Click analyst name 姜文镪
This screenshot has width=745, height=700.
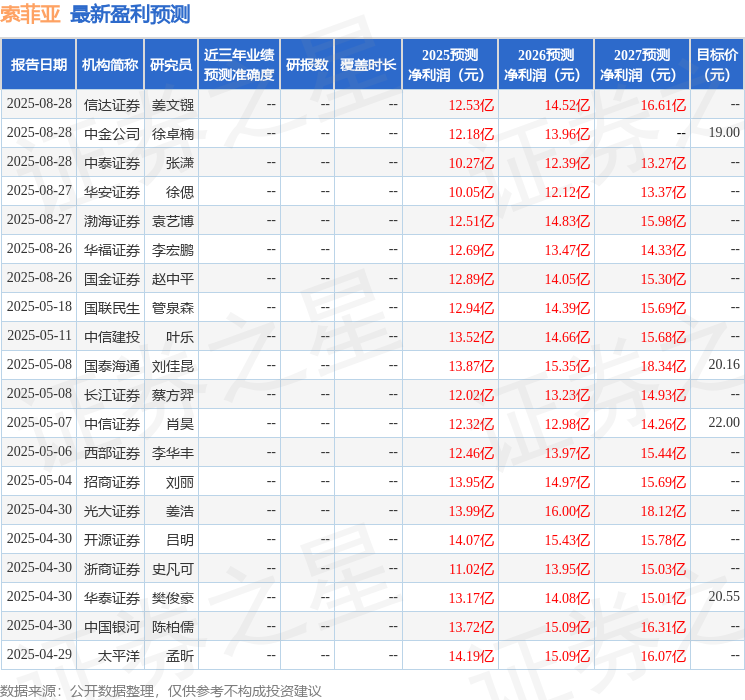pyautogui.click(x=173, y=105)
